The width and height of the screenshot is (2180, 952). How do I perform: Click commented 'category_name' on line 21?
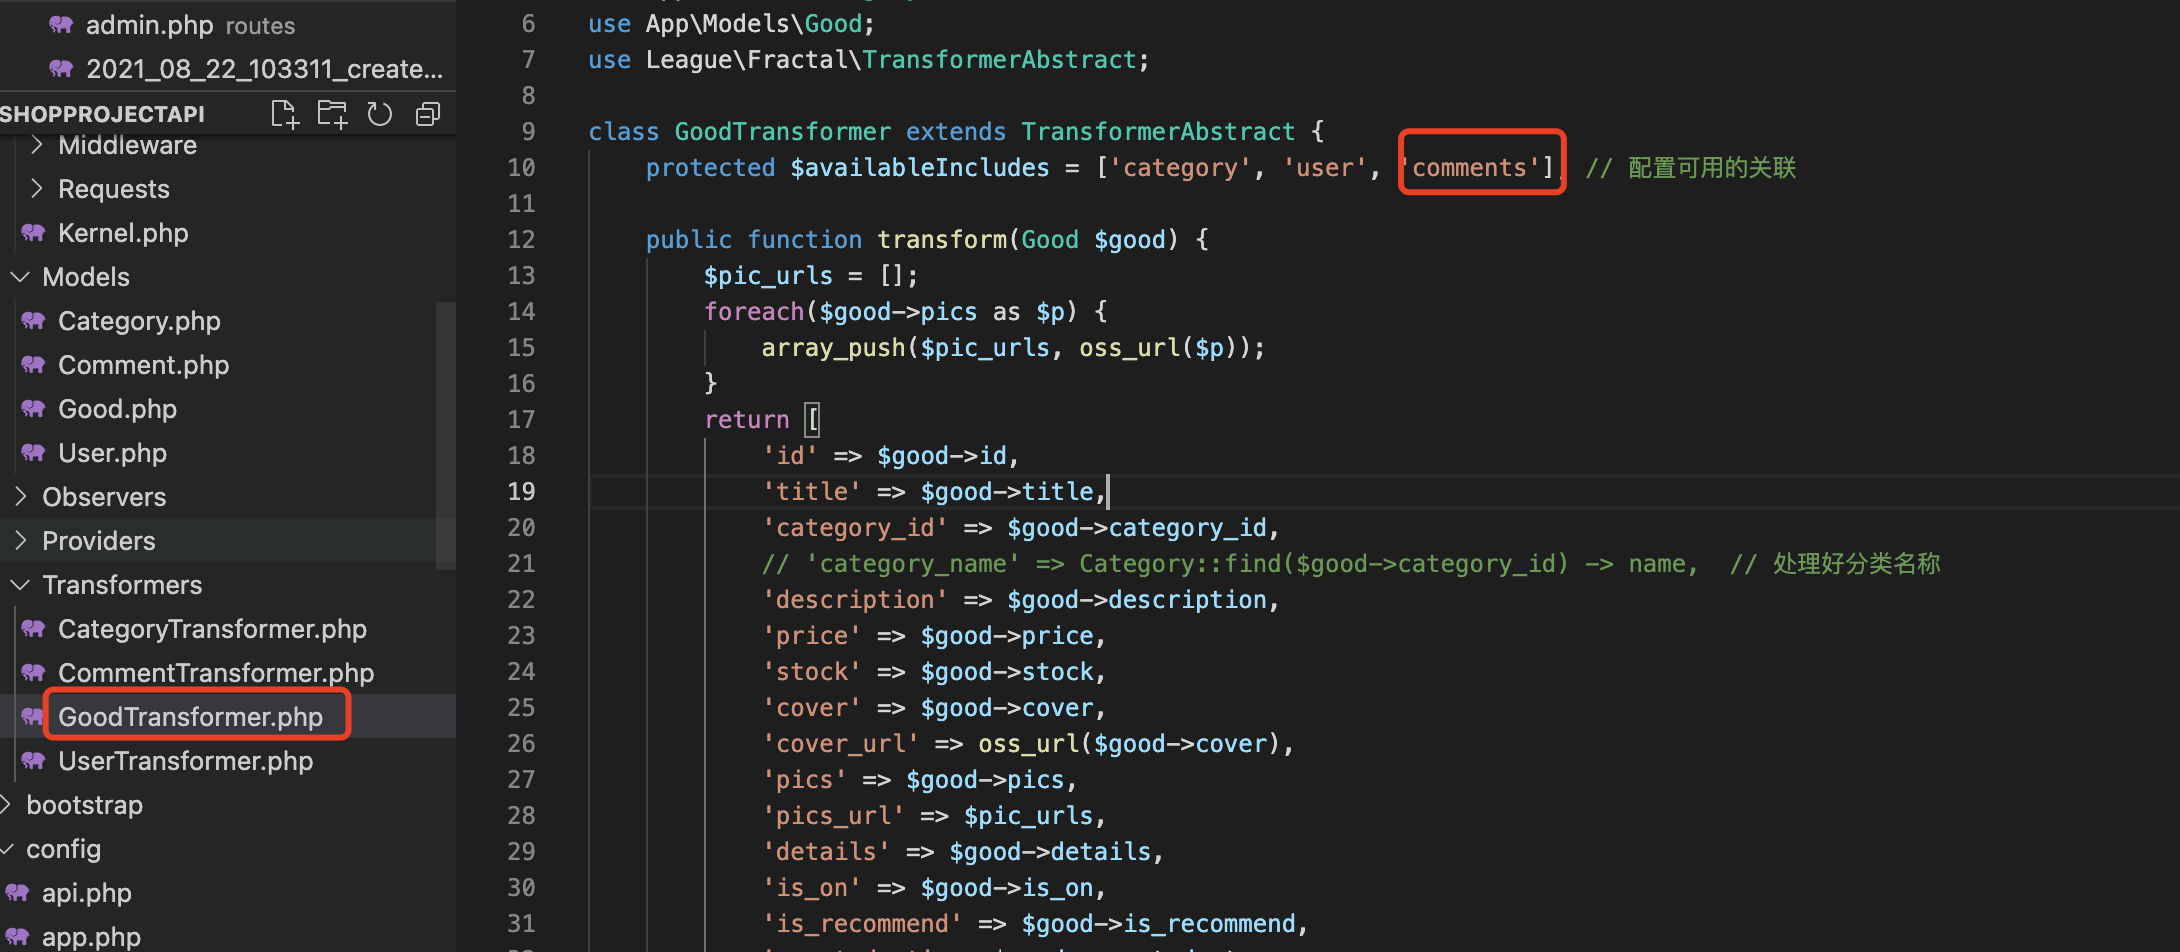(x=913, y=563)
